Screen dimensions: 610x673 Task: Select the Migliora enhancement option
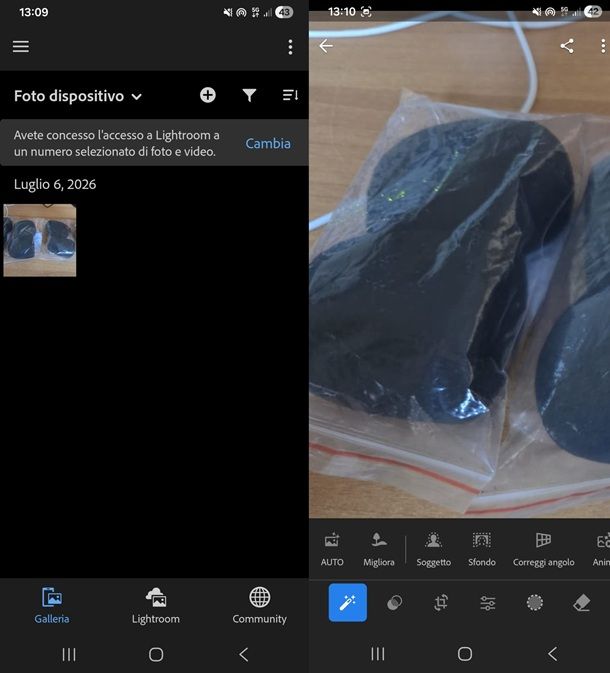point(379,550)
